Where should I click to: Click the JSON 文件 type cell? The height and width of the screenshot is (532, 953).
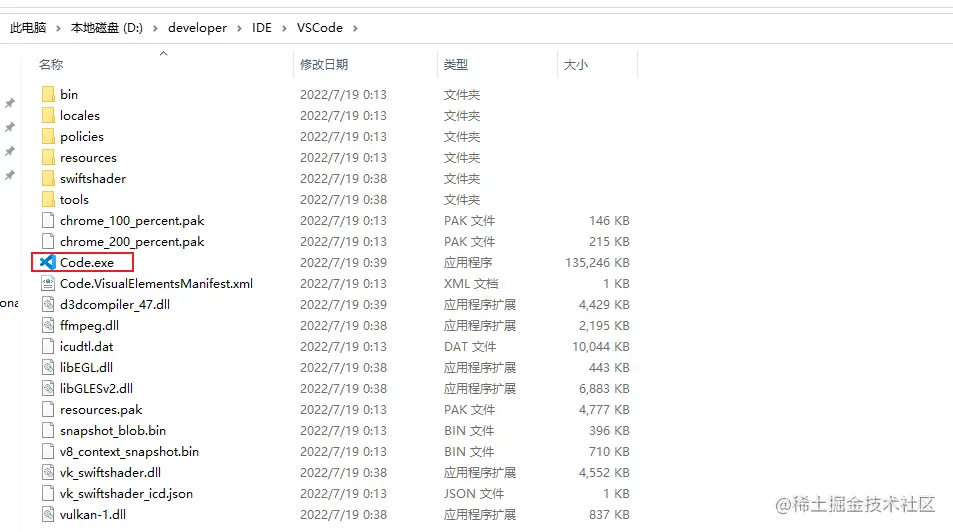coord(474,494)
